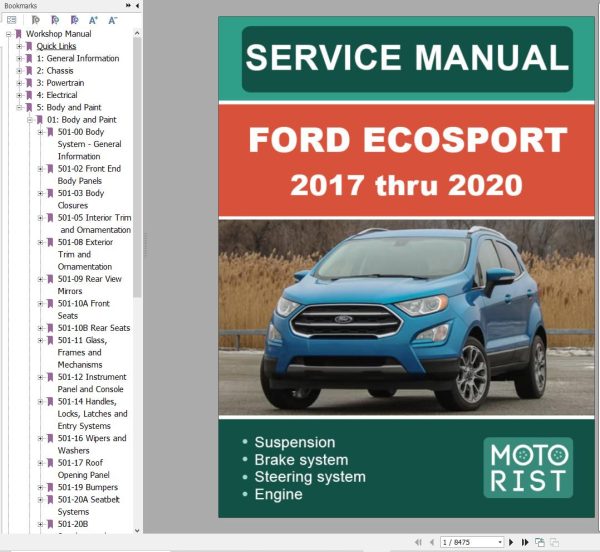Click the gray bookmark toolbar icon

[x=36, y=20]
